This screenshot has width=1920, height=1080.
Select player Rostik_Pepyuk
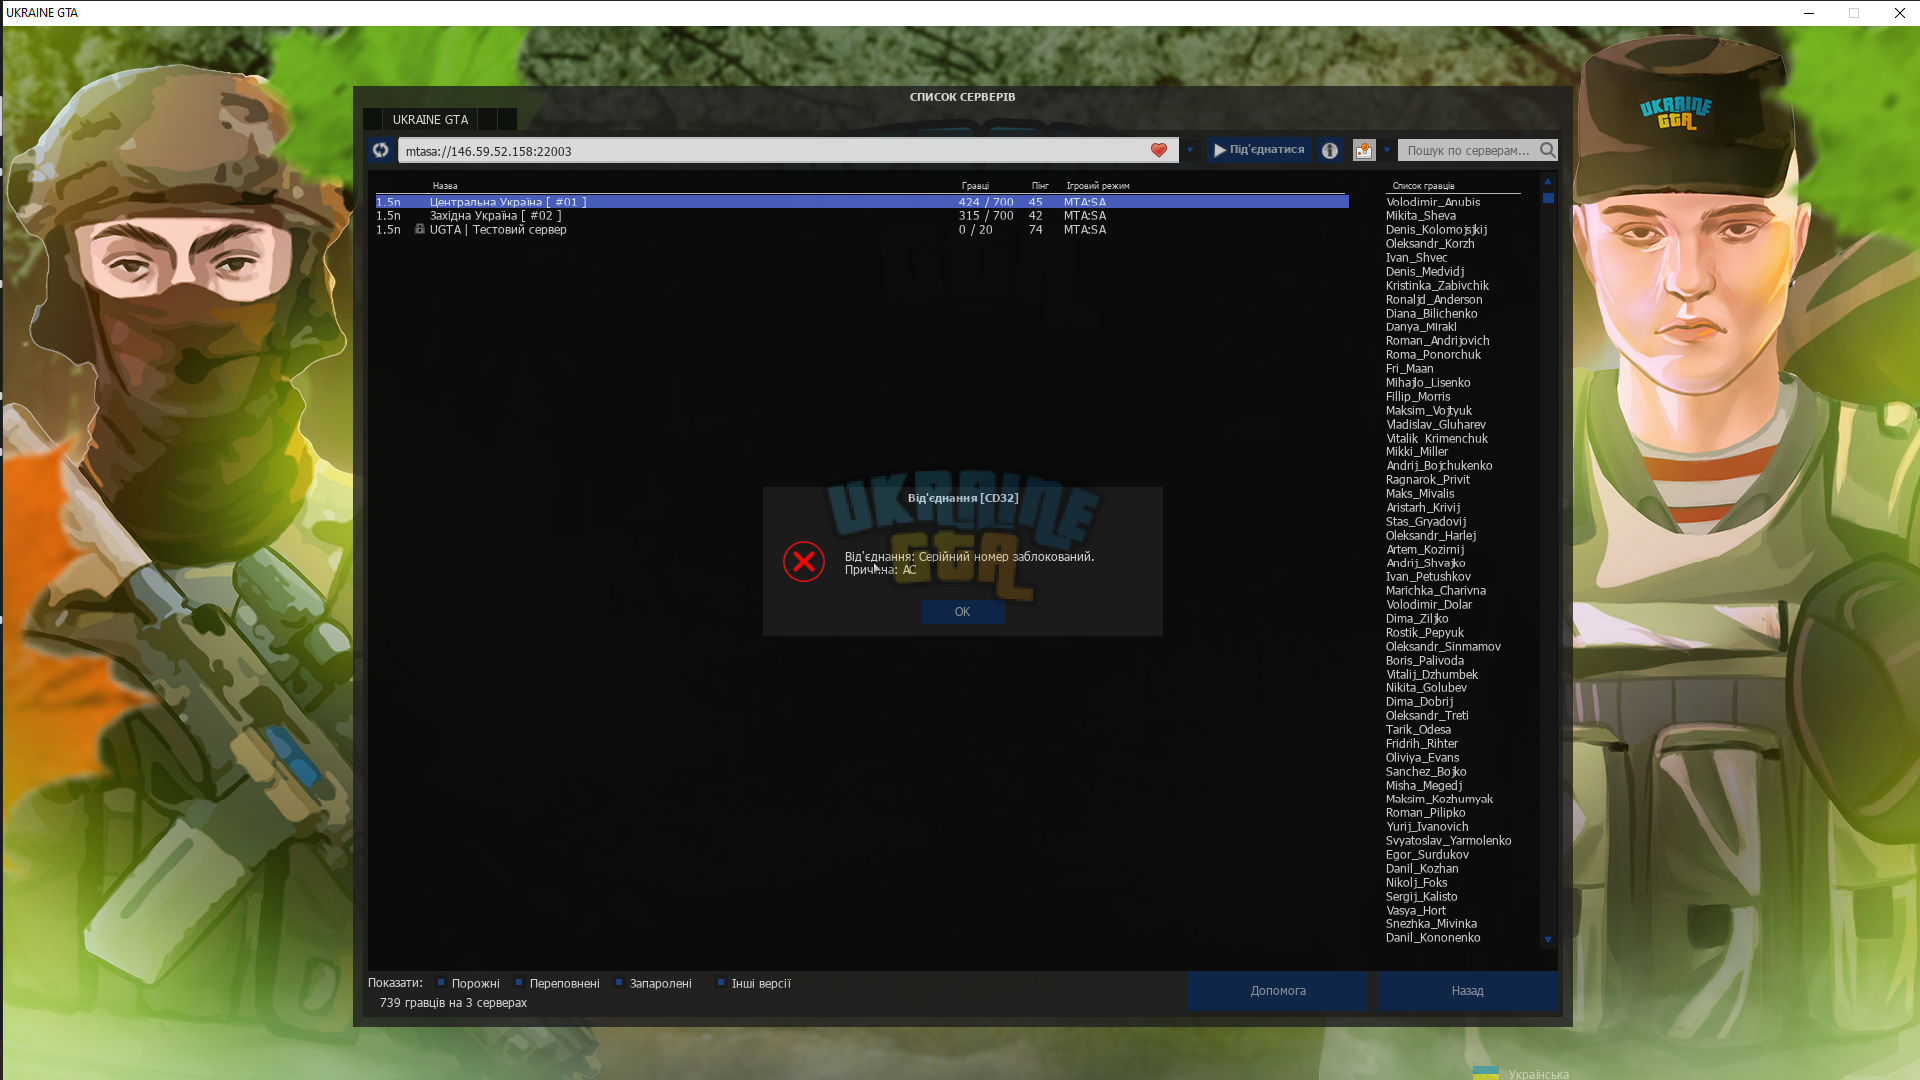[x=1424, y=633]
